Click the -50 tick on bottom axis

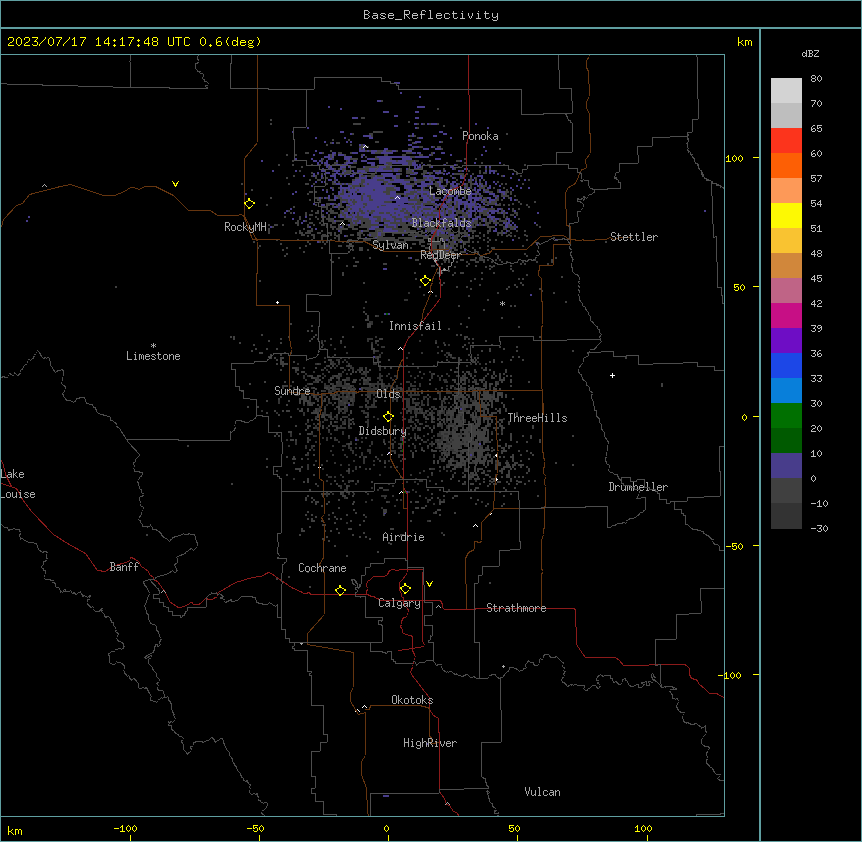[255, 828]
